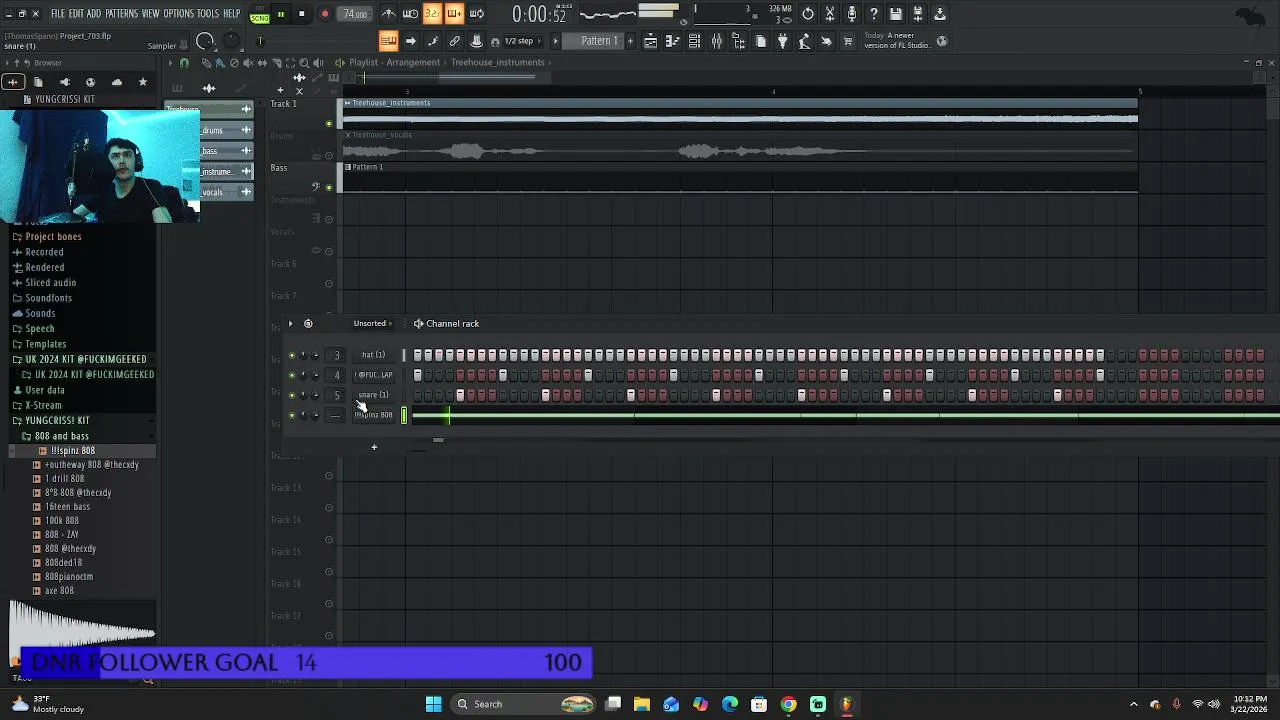Click the undo history circular arrow icon
The width and height of the screenshot is (1280, 720).
808,14
